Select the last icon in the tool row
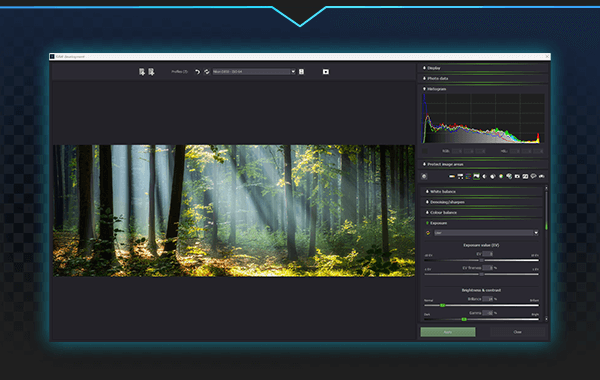600x380 pixels. point(541,176)
